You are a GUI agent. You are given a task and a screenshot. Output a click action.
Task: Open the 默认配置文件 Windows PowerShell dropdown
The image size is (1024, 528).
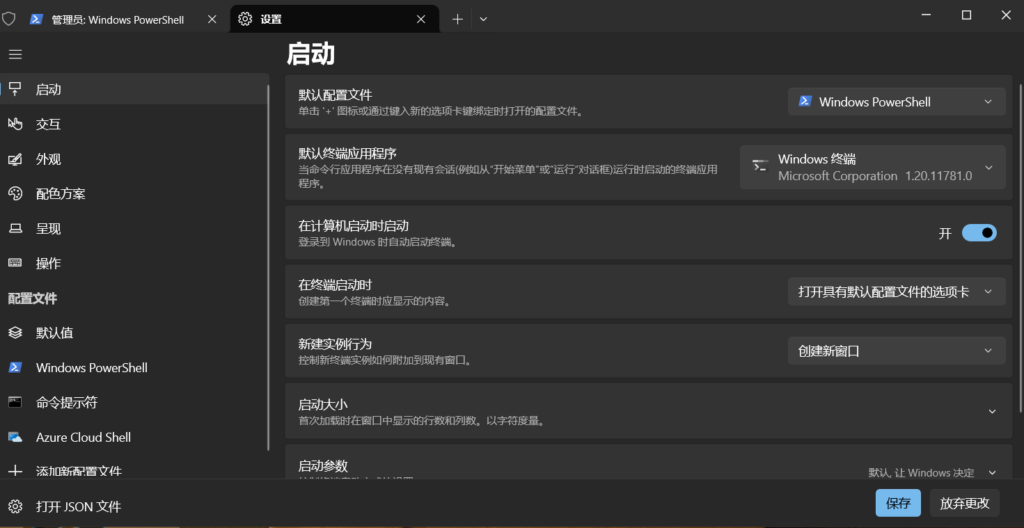pyautogui.click(x=896, y=102)
